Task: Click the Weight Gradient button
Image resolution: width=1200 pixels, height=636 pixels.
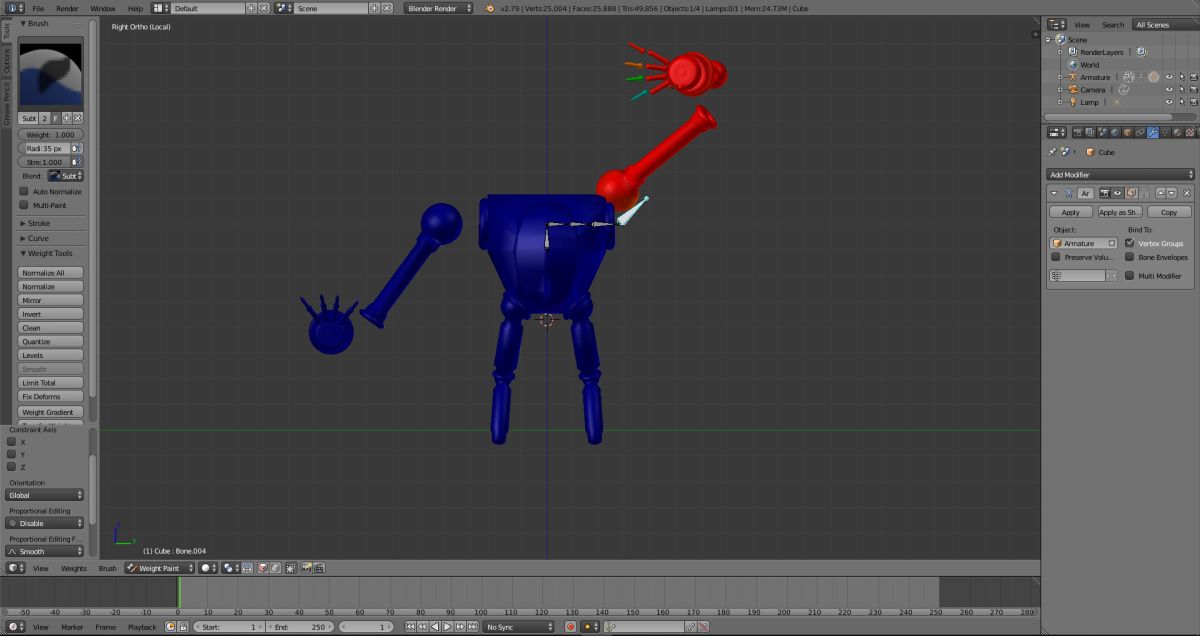Action: pos(50,412)
